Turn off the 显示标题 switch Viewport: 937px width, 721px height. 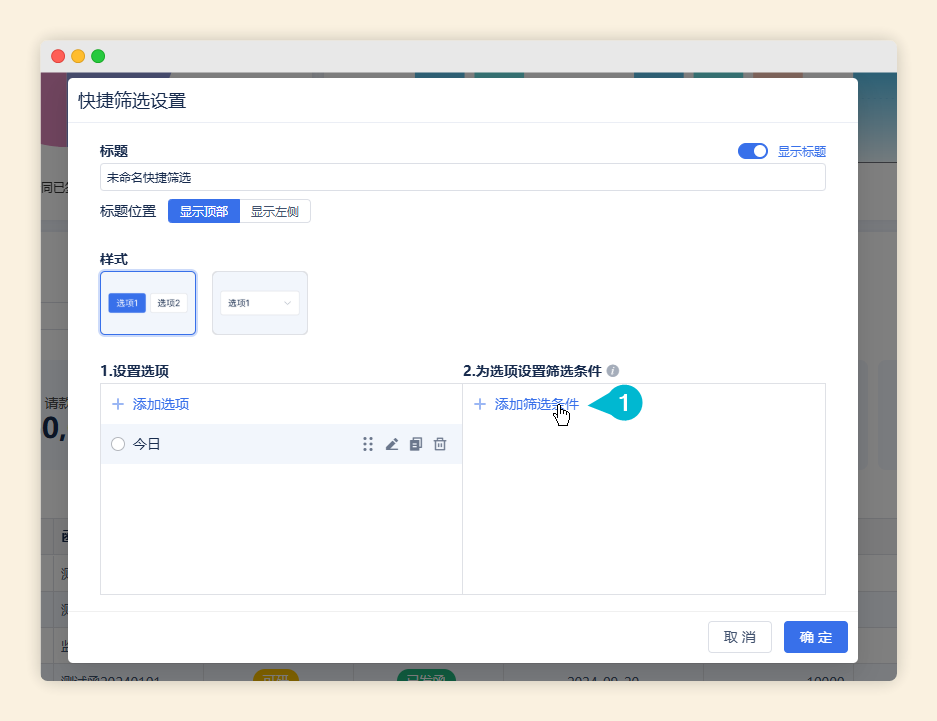[752, 151]
